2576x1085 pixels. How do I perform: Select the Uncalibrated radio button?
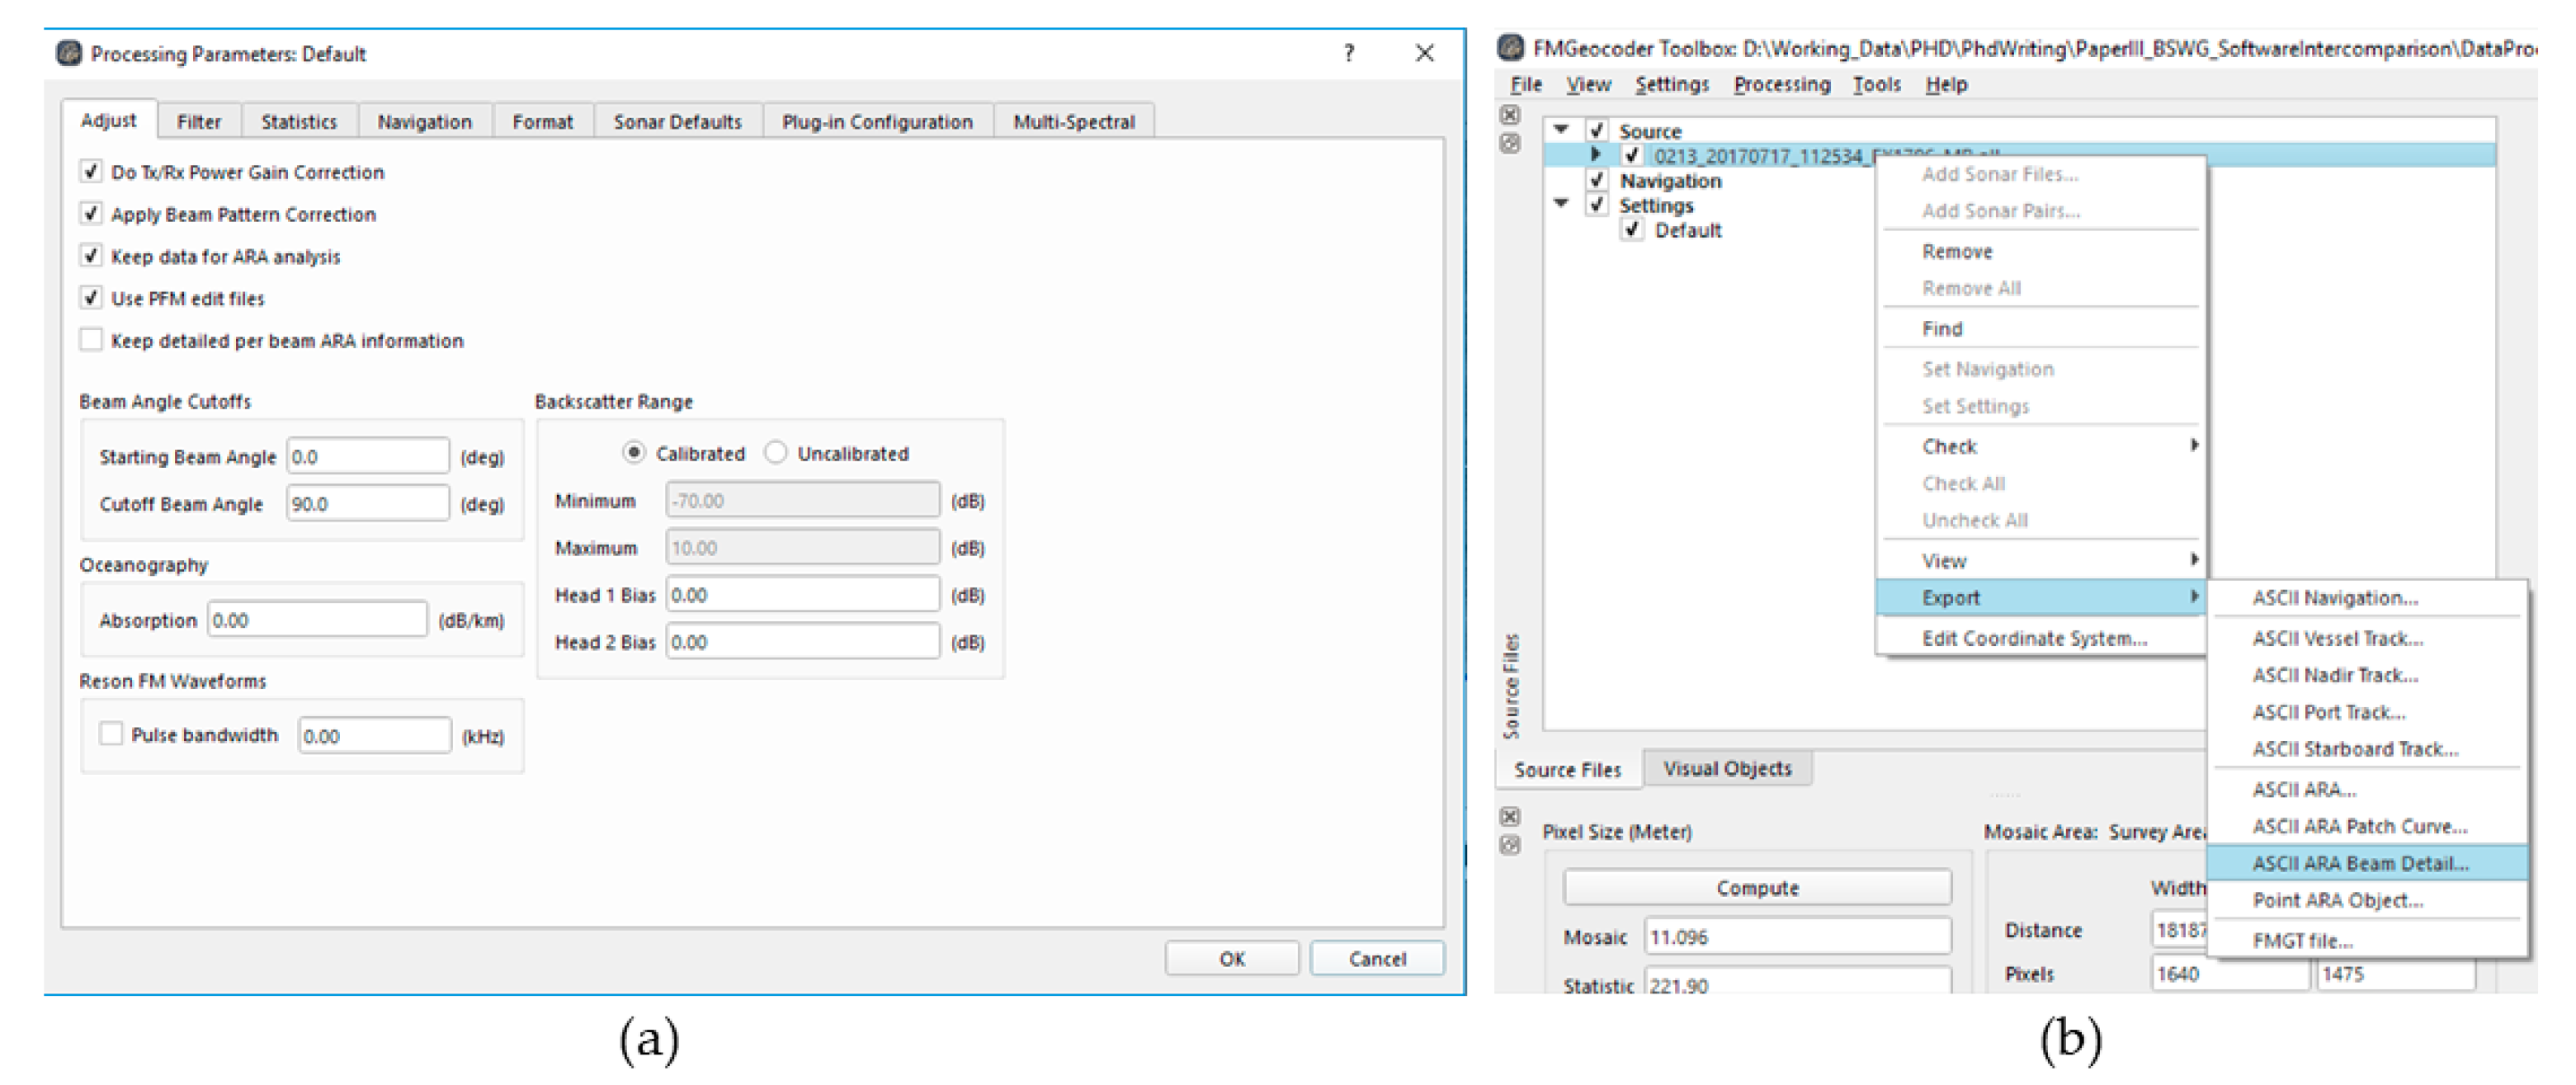[x=776, y=453]
